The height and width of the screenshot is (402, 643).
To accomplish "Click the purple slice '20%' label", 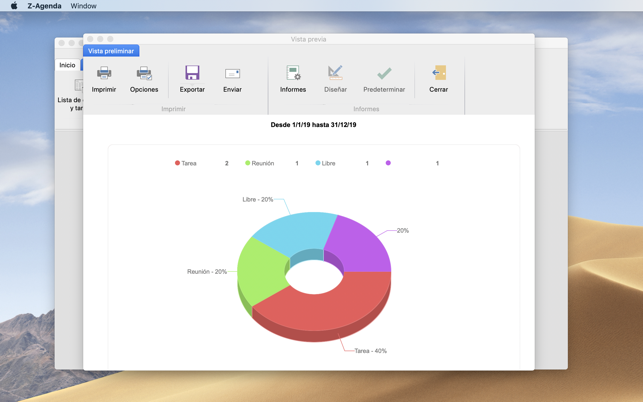I will [x=403, y=231].
